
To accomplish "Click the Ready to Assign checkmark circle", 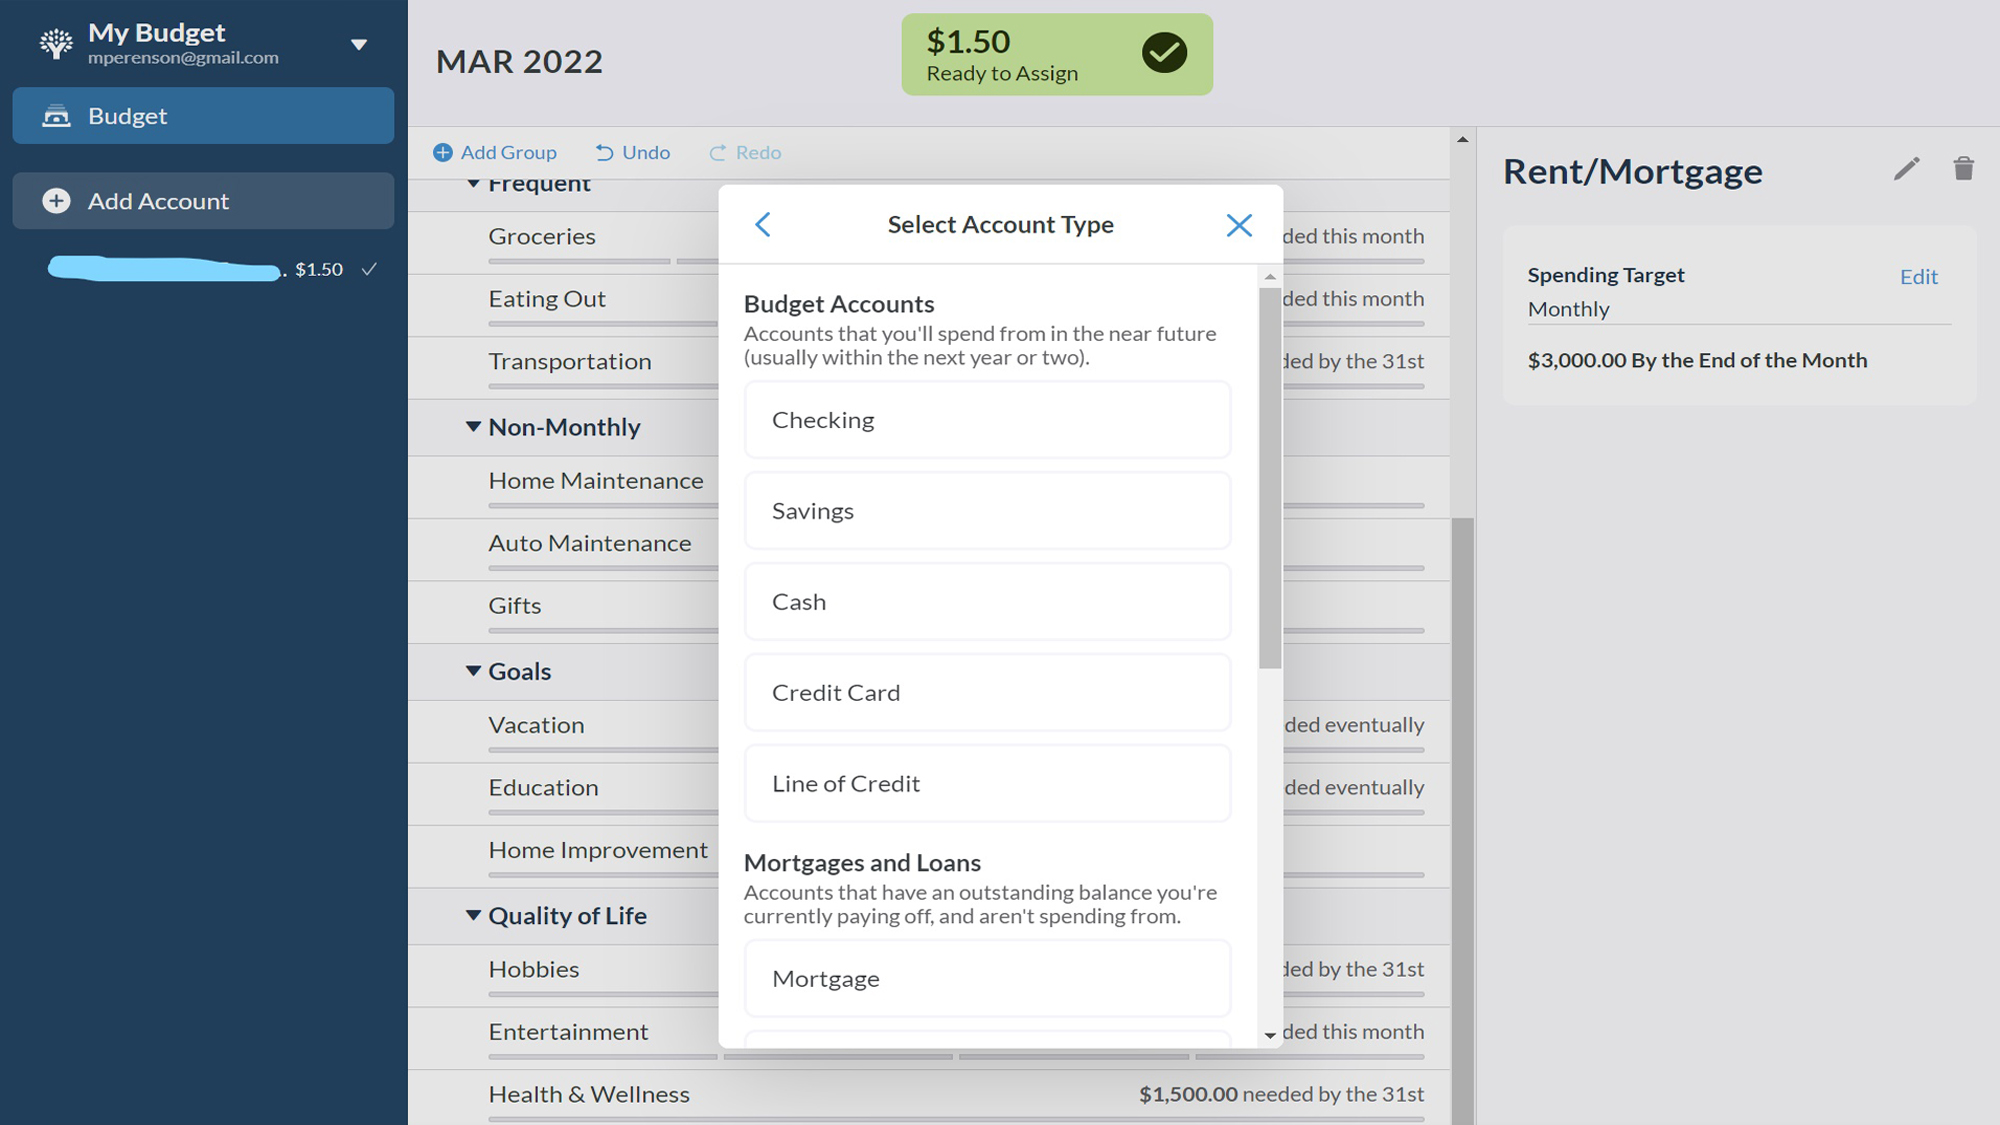I will tap(1164, 53).
